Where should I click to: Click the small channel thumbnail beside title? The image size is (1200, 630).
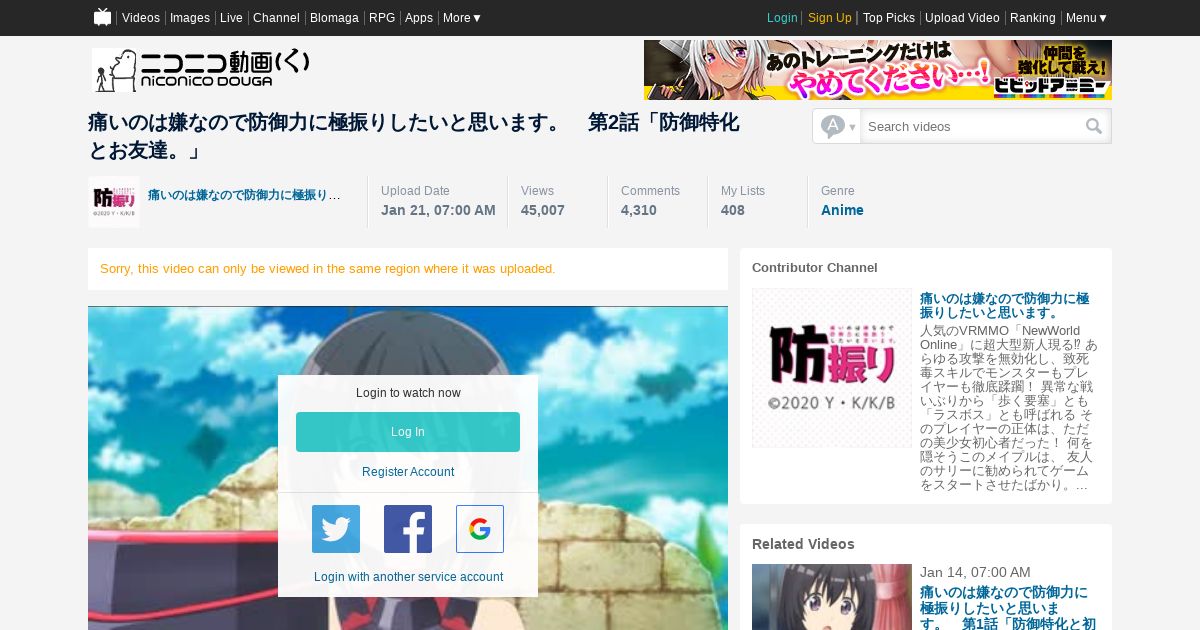(x=114, y=202)
